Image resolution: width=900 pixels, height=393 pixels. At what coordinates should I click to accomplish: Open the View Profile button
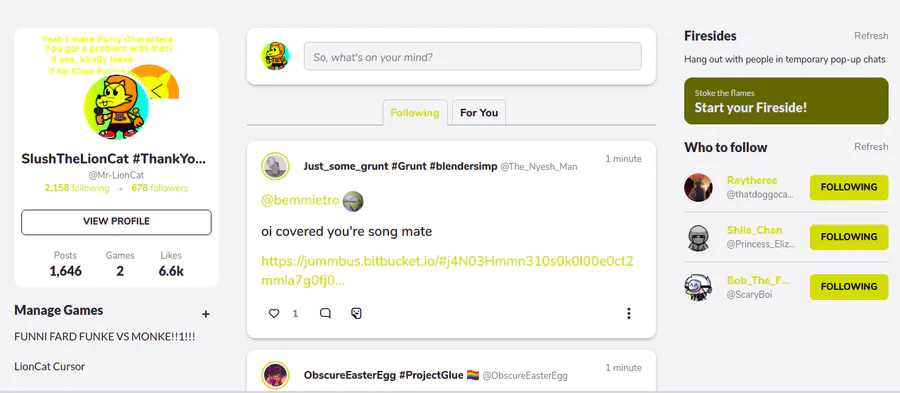click(117, 222)
